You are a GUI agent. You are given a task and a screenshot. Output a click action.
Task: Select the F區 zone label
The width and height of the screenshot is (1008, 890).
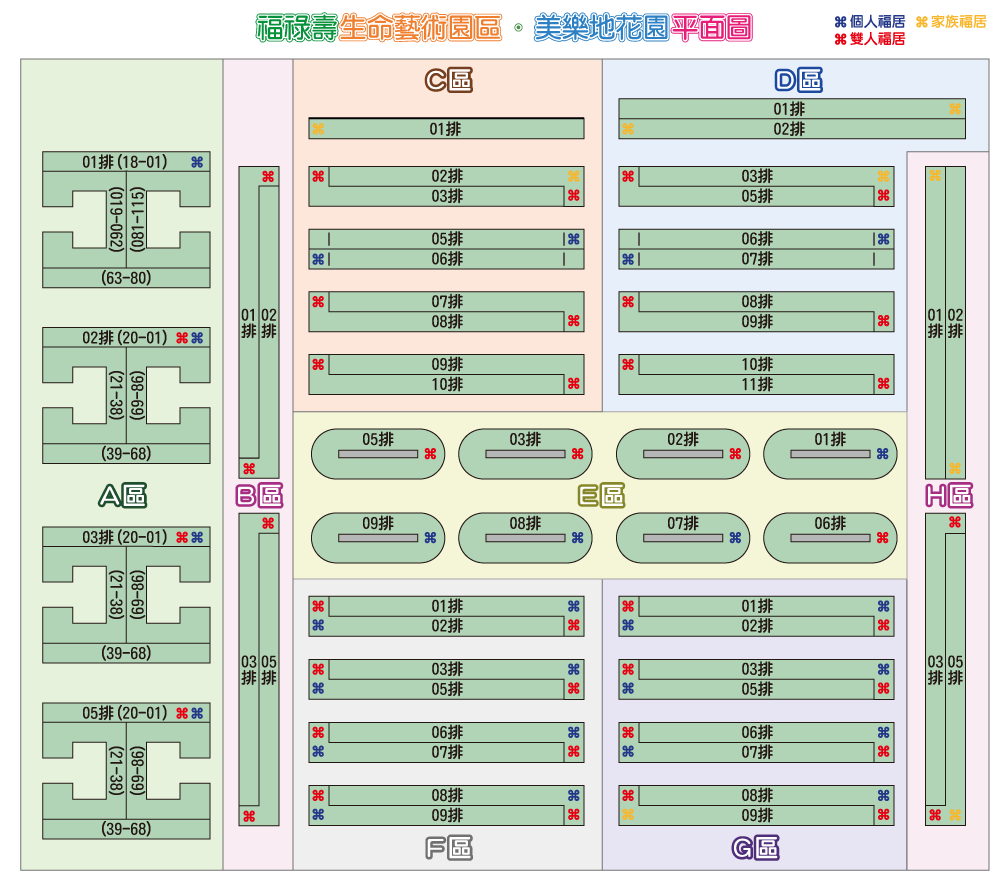click(448, 848)
